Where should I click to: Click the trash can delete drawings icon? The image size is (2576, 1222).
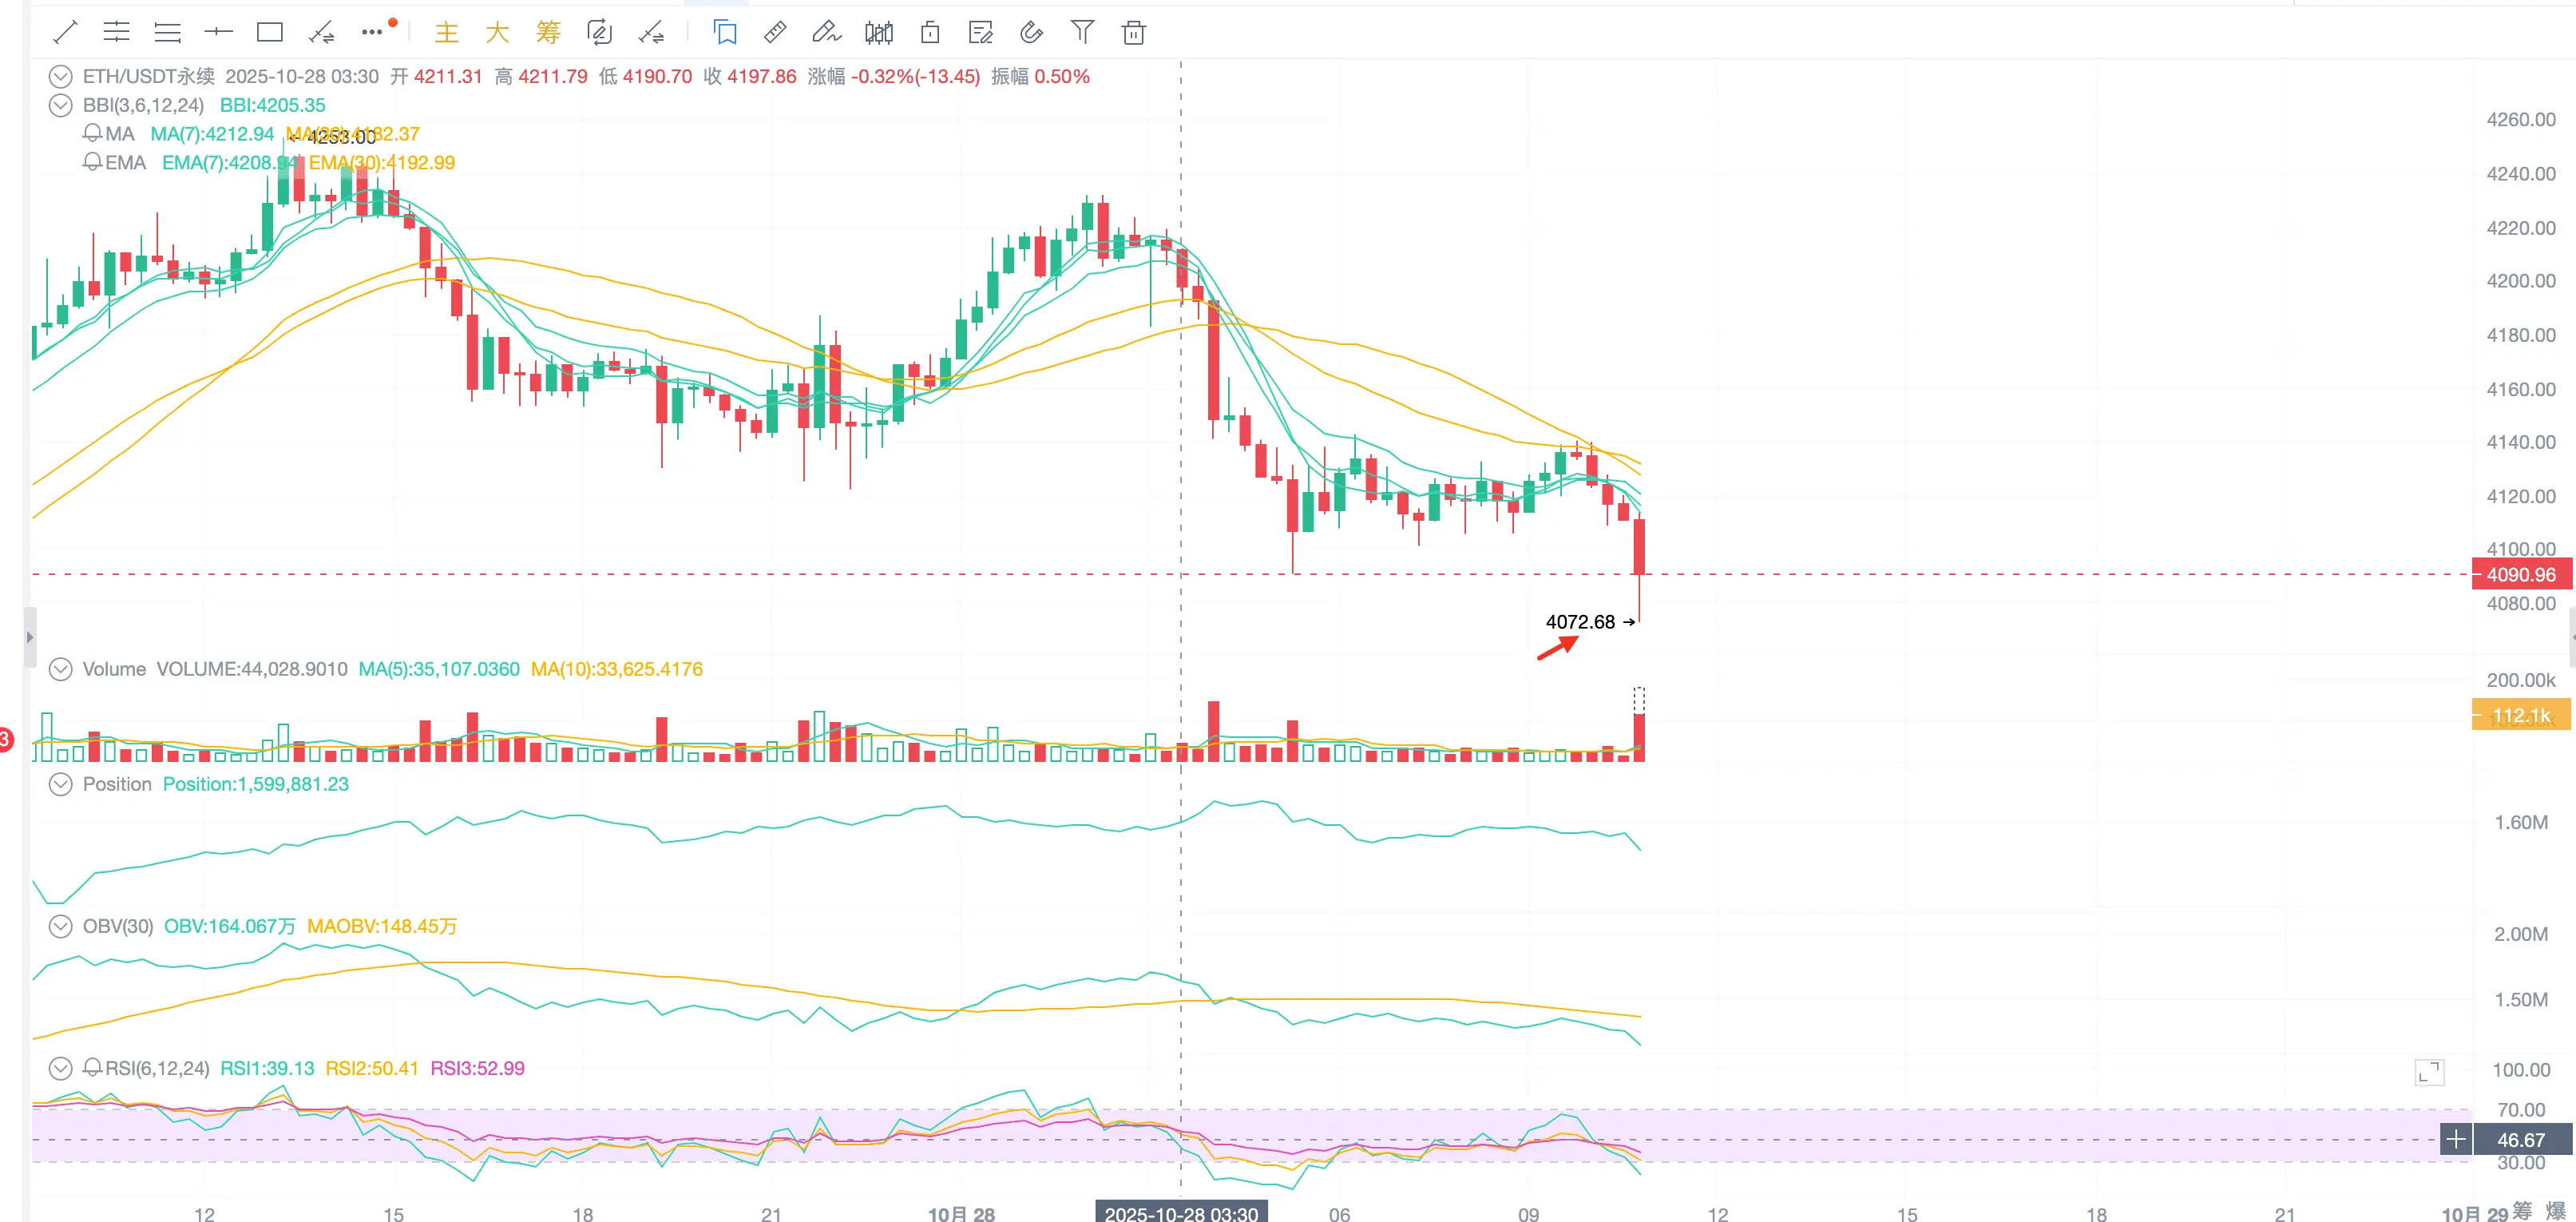[x=1133, y=33]
